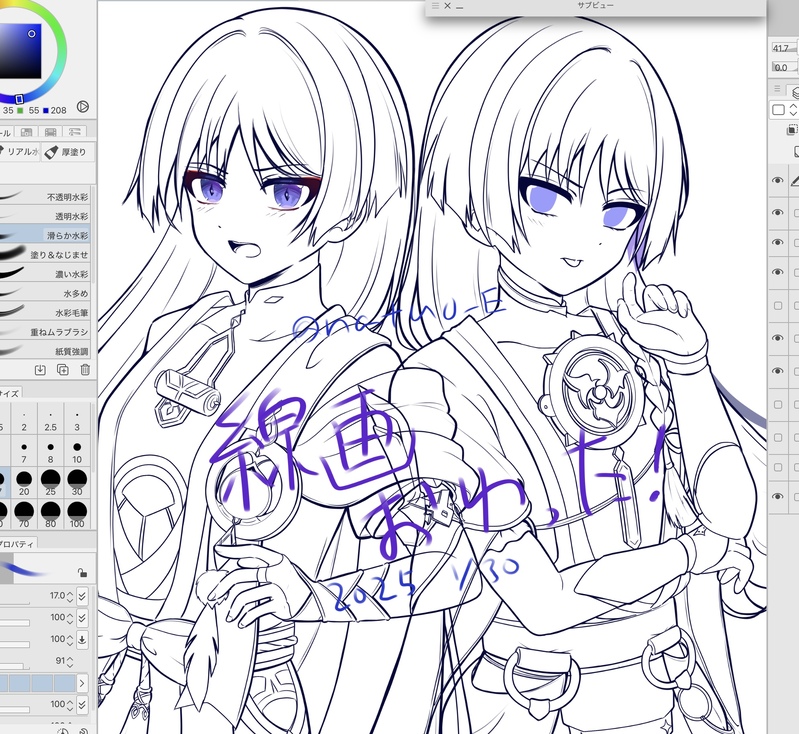
Task: Choose brush size preset 10
Action: (x=77, y=452)
